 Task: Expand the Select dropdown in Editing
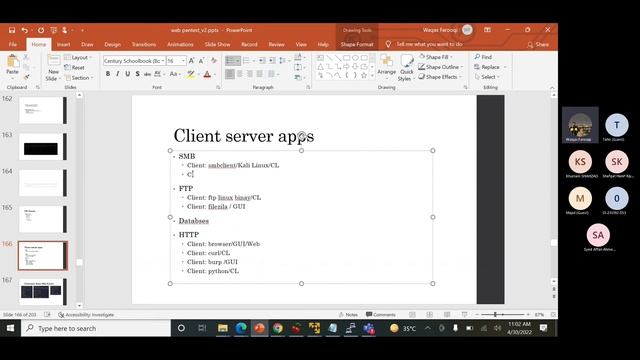point(487,77)
